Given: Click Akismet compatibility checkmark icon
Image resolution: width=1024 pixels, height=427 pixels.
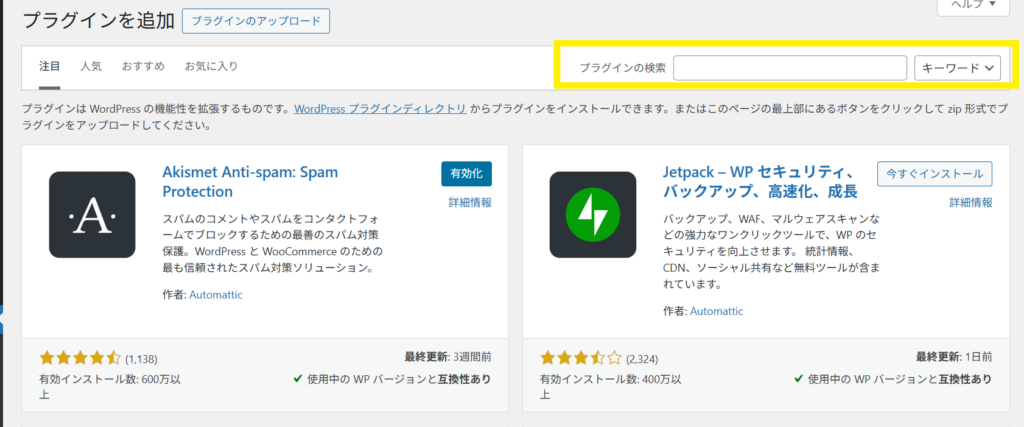Looking at the screenshot, I should click(297, 379).
